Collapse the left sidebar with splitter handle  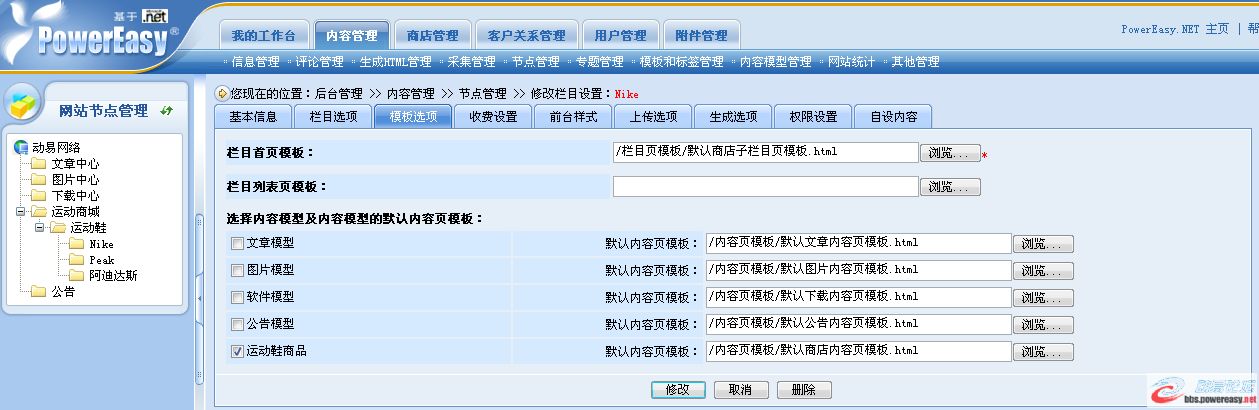pos(198,220)
